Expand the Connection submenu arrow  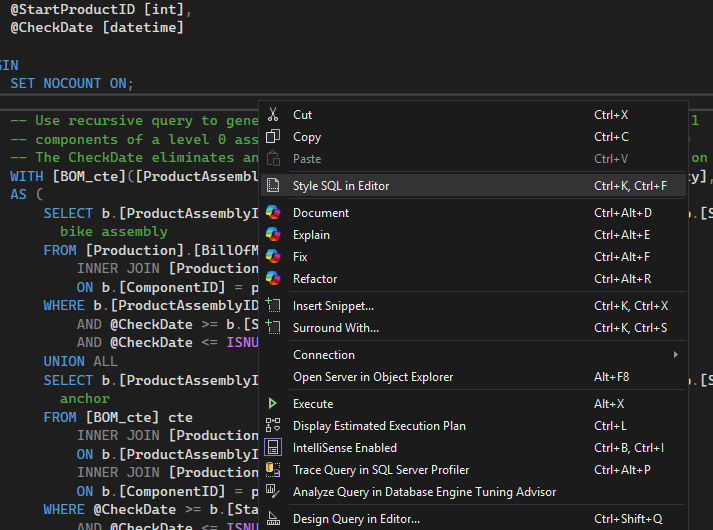coord(676,355)
